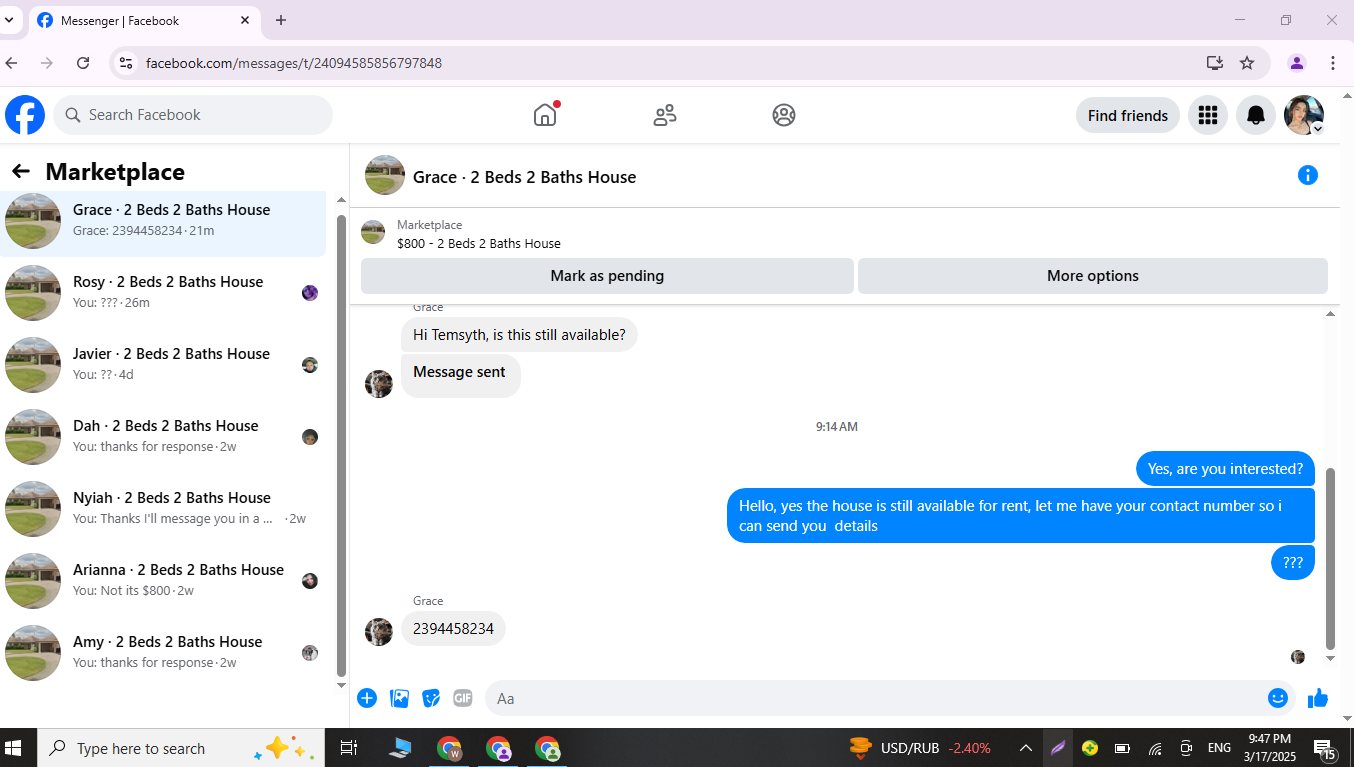
Task: Open the $800 - 2 Beds 2 Baths House listing
Action: 479,243
